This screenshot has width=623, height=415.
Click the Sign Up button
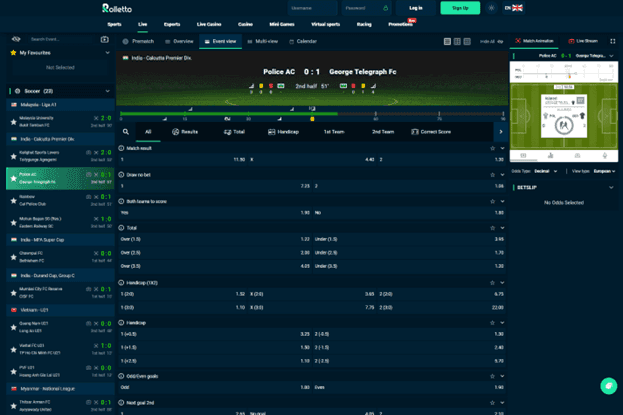click(460, 8)
